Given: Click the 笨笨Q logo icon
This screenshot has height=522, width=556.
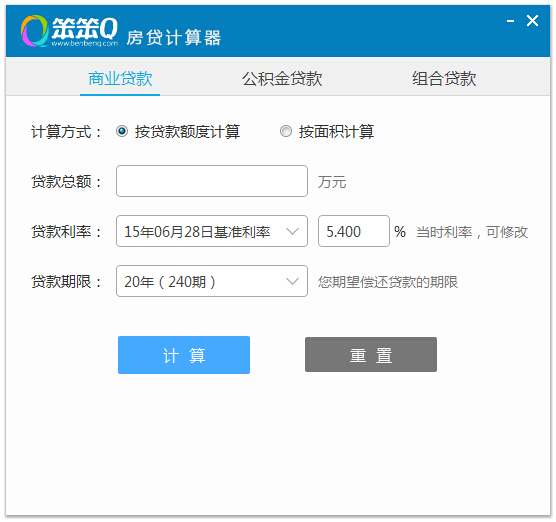Looking at the screenshot, I should coord(34,31).
